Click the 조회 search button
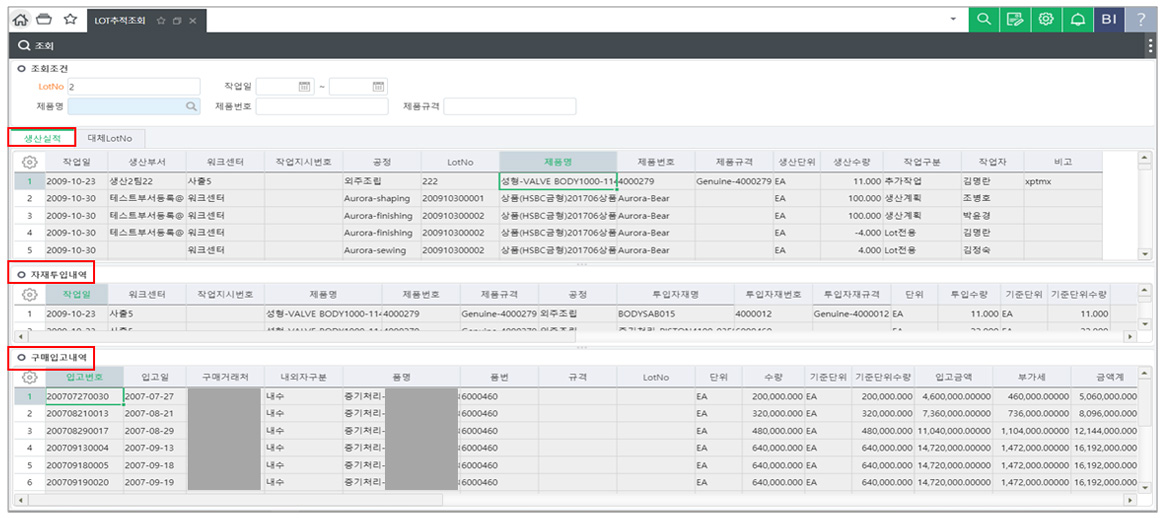 click(x=36, y=45)
